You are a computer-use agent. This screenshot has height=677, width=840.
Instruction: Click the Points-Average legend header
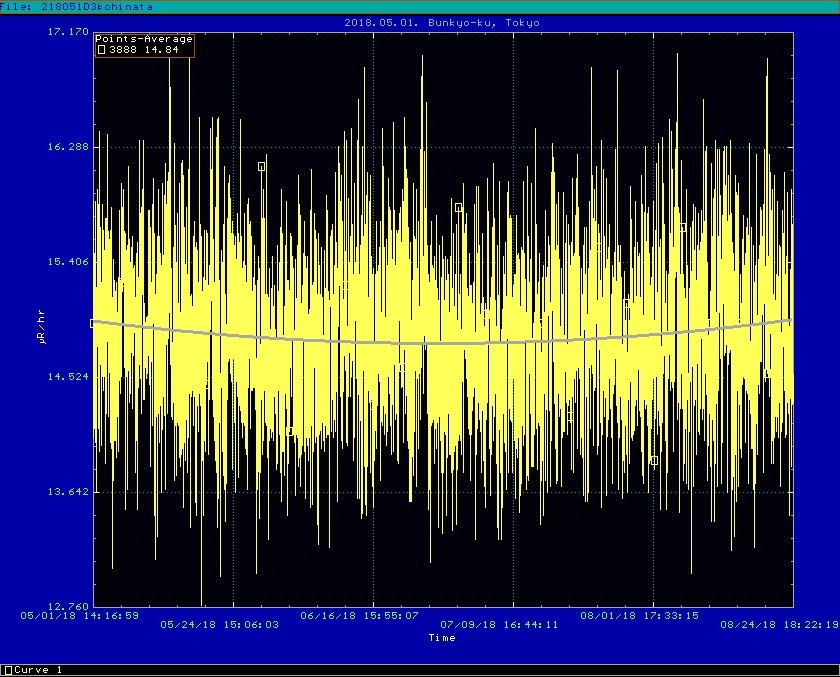click(144, 38)
